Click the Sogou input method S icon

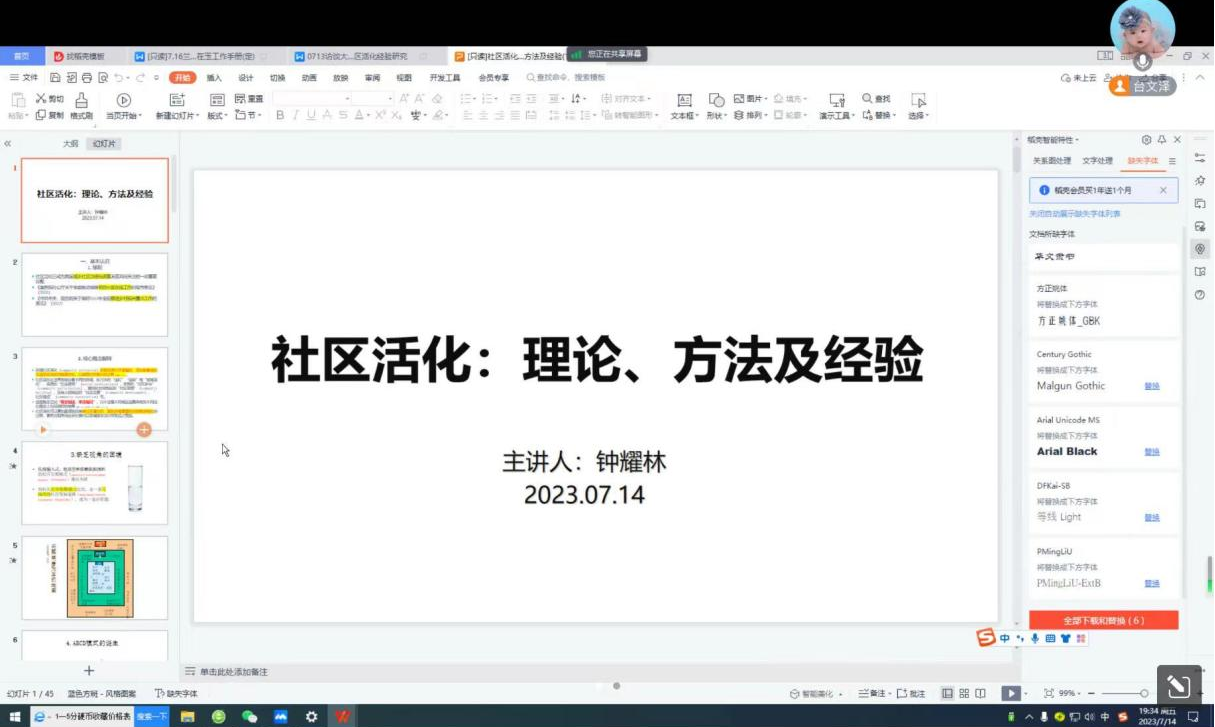[x=986, y=638]
